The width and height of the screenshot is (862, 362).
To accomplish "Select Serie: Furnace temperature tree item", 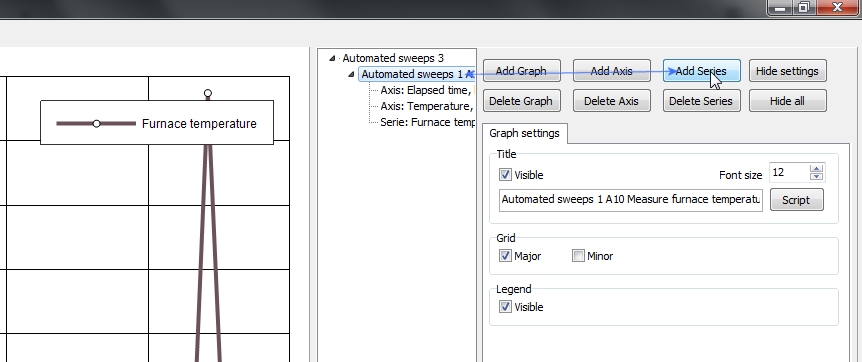I will [x=427, y=122].
